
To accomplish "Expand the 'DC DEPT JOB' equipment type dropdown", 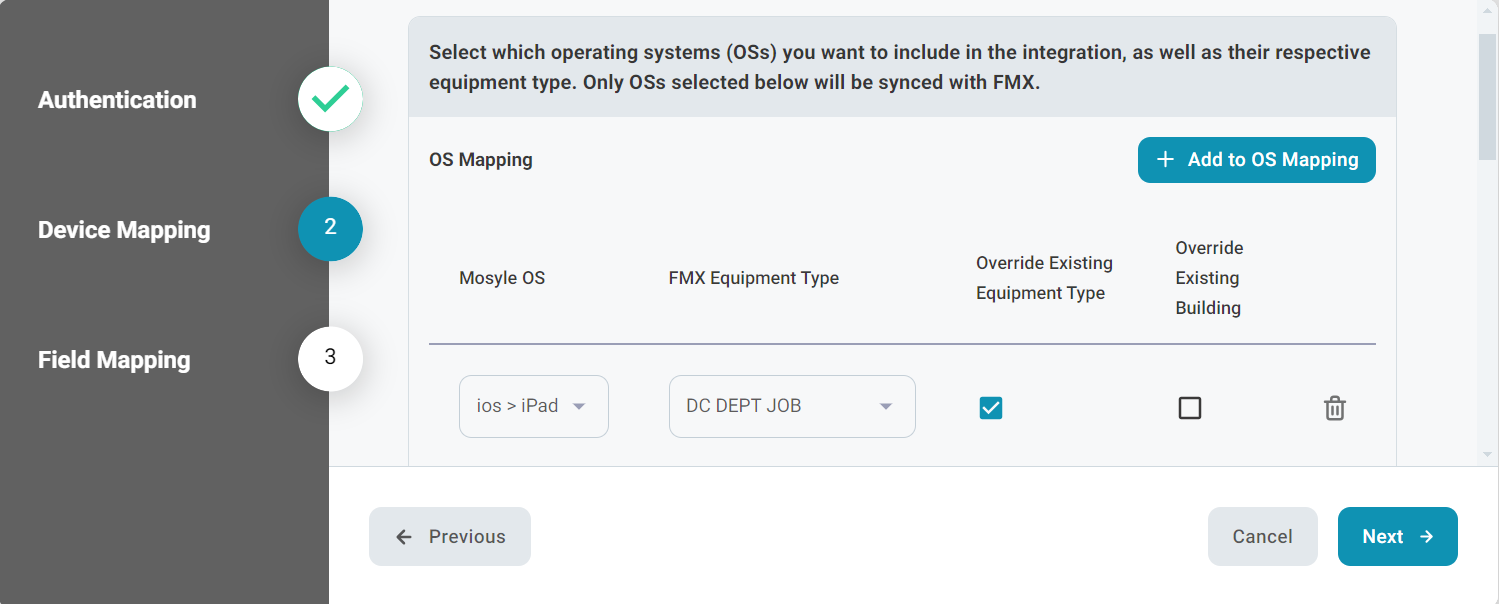I will click(x=791, y=406).
